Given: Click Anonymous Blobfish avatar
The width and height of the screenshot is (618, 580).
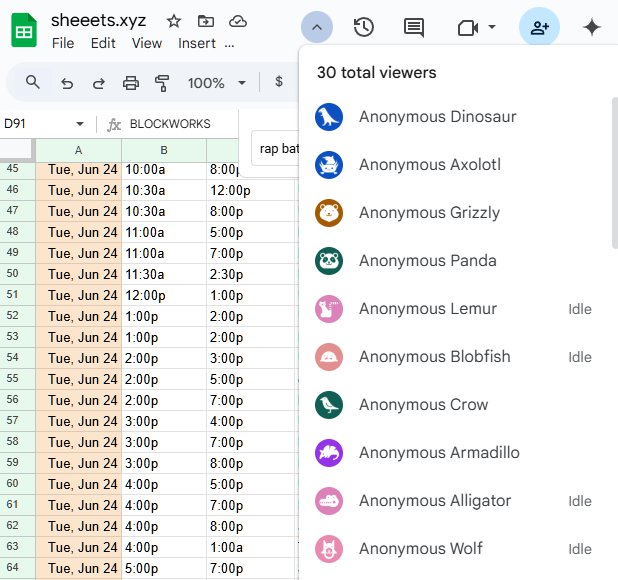Looking at the screenshot, I should pyautogui.click(x=329, y=357).
